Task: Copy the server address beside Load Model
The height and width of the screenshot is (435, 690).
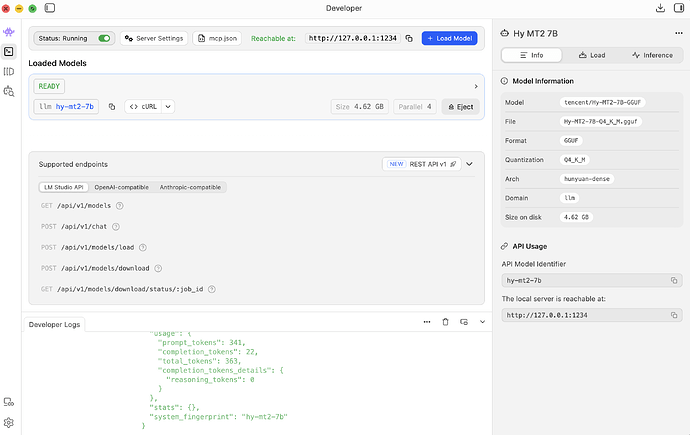Action: [x=409, y=38]
